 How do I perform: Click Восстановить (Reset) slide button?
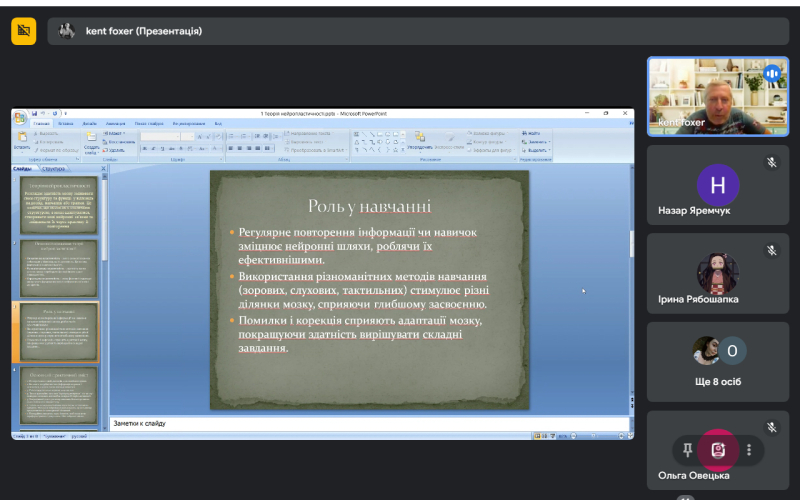119,142
